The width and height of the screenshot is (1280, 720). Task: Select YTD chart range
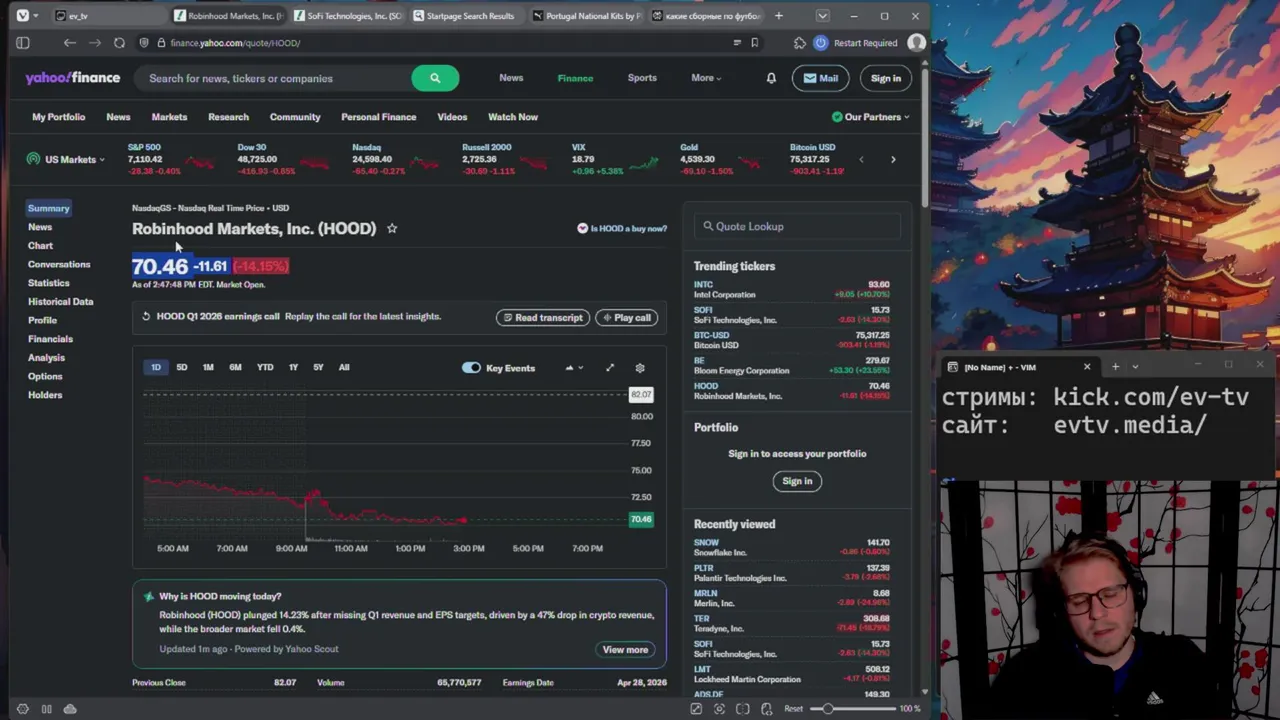click(265, 367)
